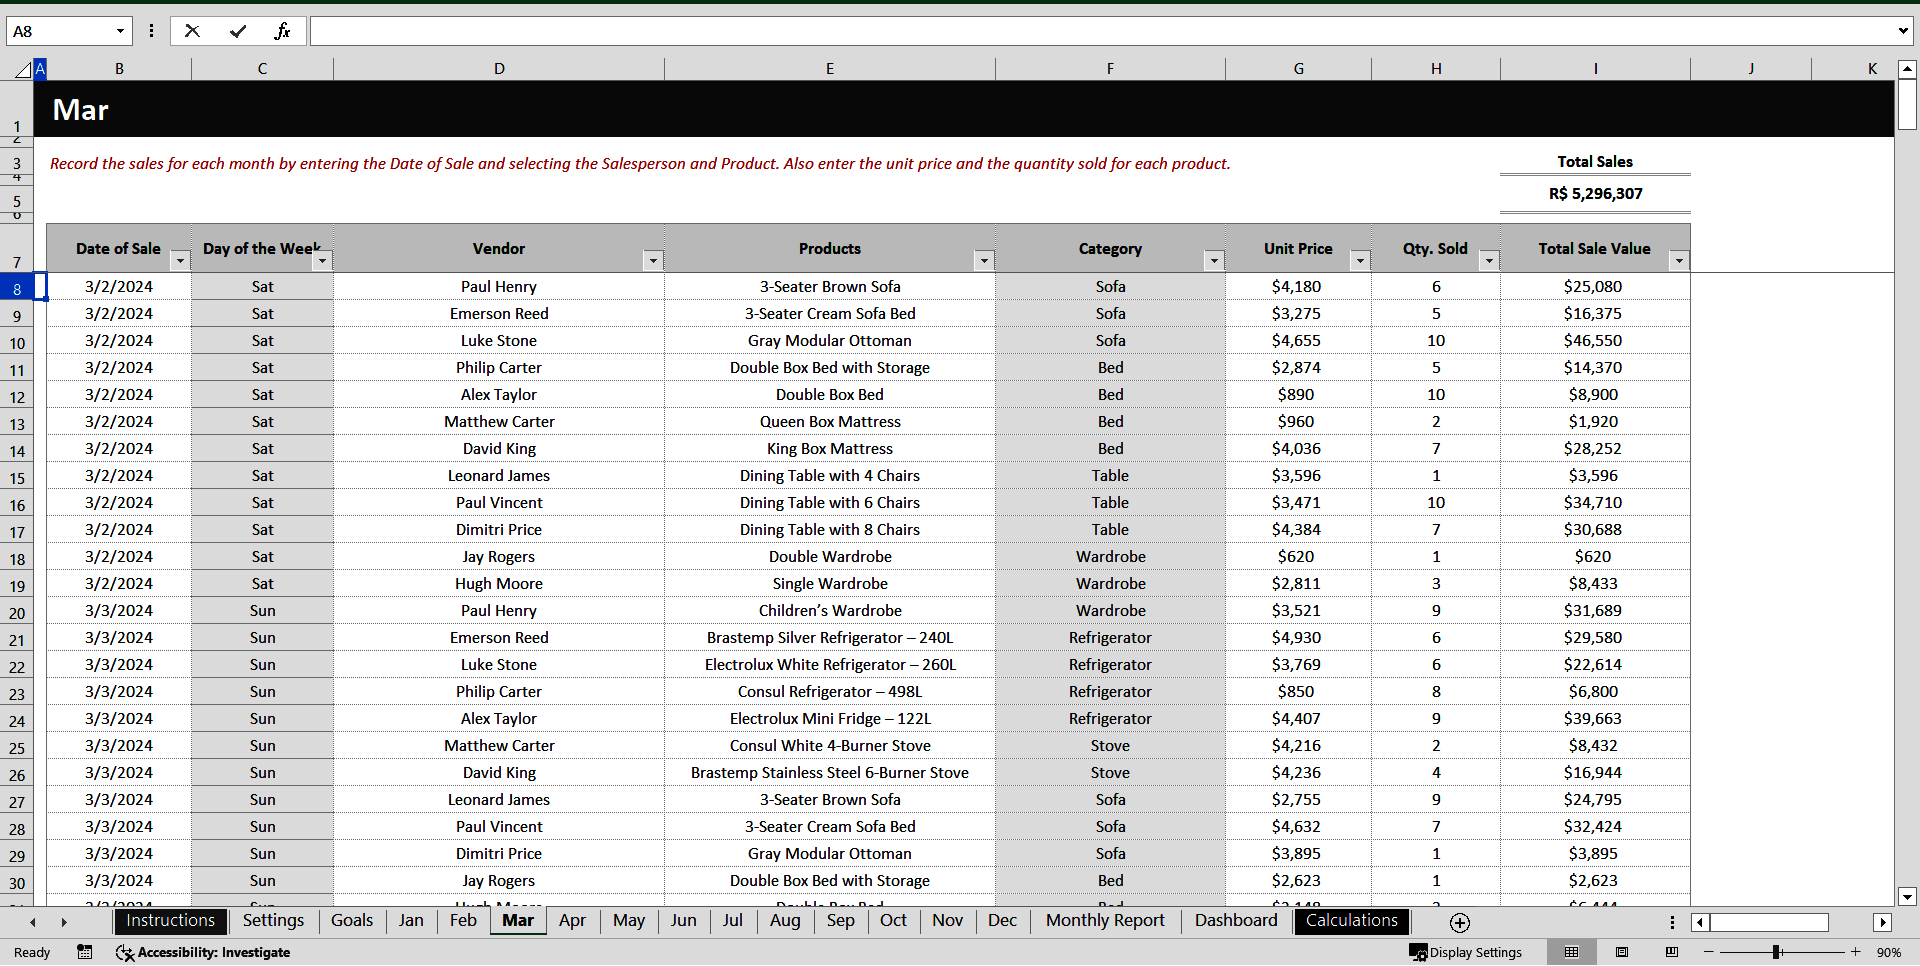Click the vertical scrollbar down arrow

tap(1908, 897)
